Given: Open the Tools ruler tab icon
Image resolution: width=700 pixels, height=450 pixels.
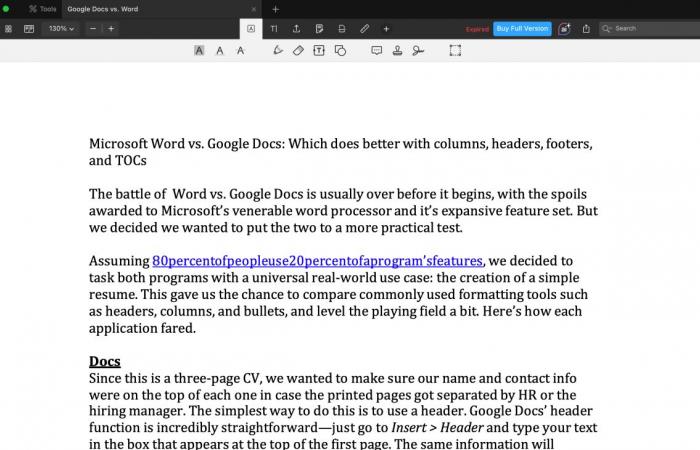Looking at the screenshot, I should coord(365,29).
